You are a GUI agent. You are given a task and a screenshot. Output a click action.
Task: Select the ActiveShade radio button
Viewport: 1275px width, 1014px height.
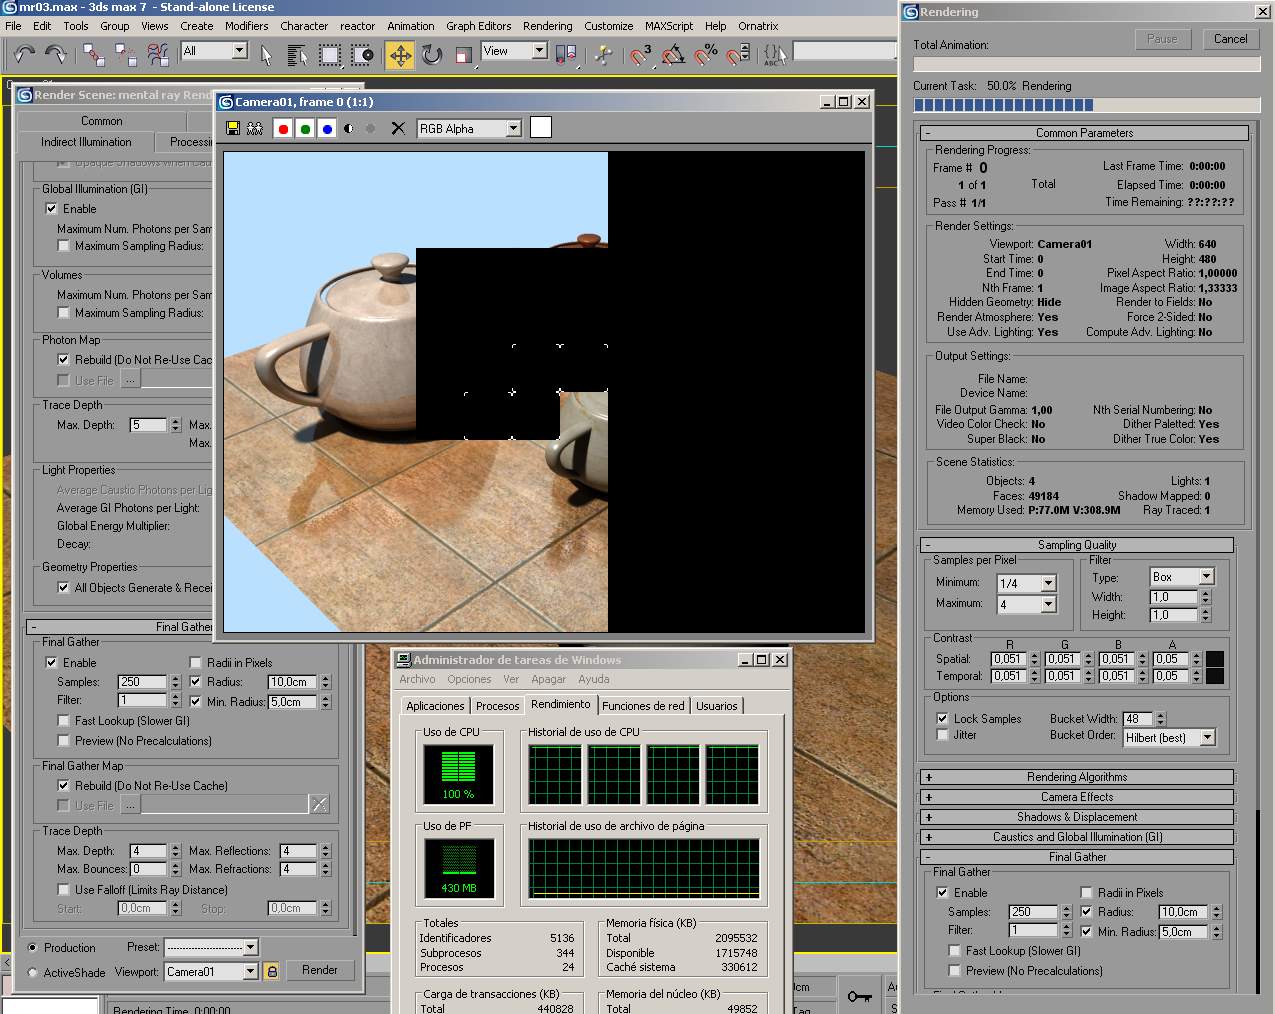point(32,972)
